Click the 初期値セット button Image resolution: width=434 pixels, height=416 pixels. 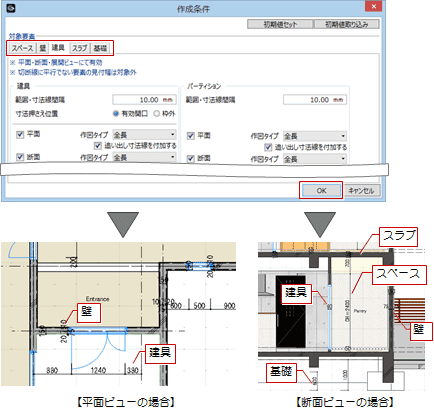280,24
